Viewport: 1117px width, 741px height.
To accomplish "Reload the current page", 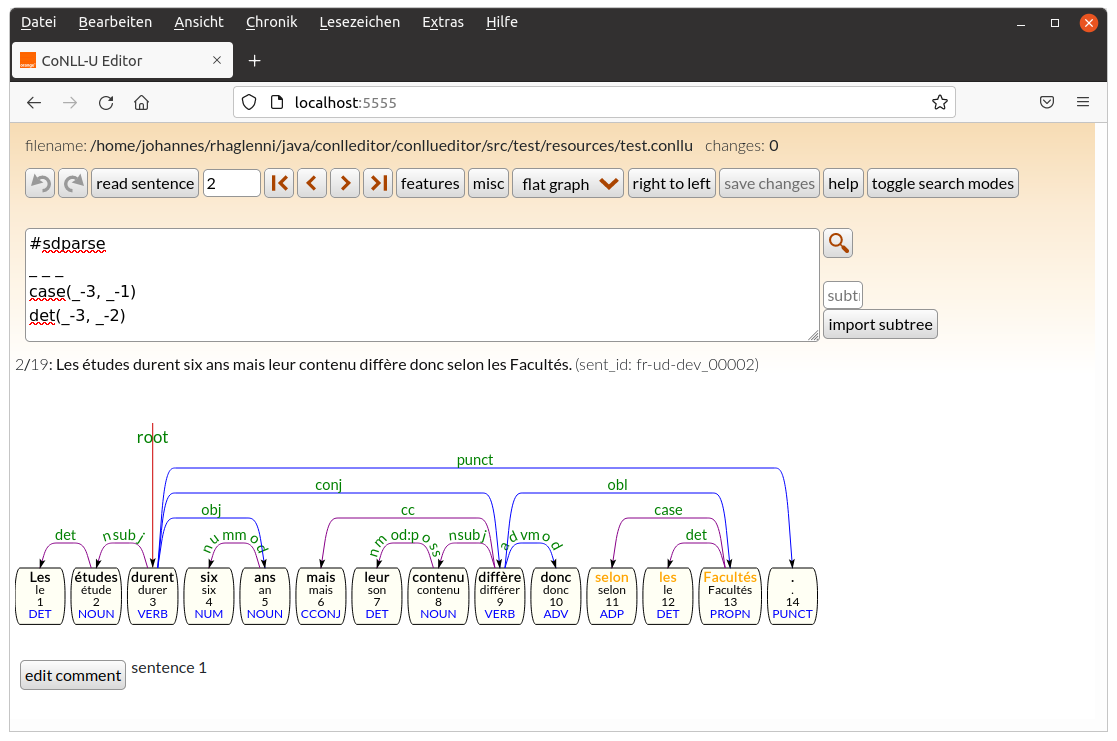I will [106, 103].
